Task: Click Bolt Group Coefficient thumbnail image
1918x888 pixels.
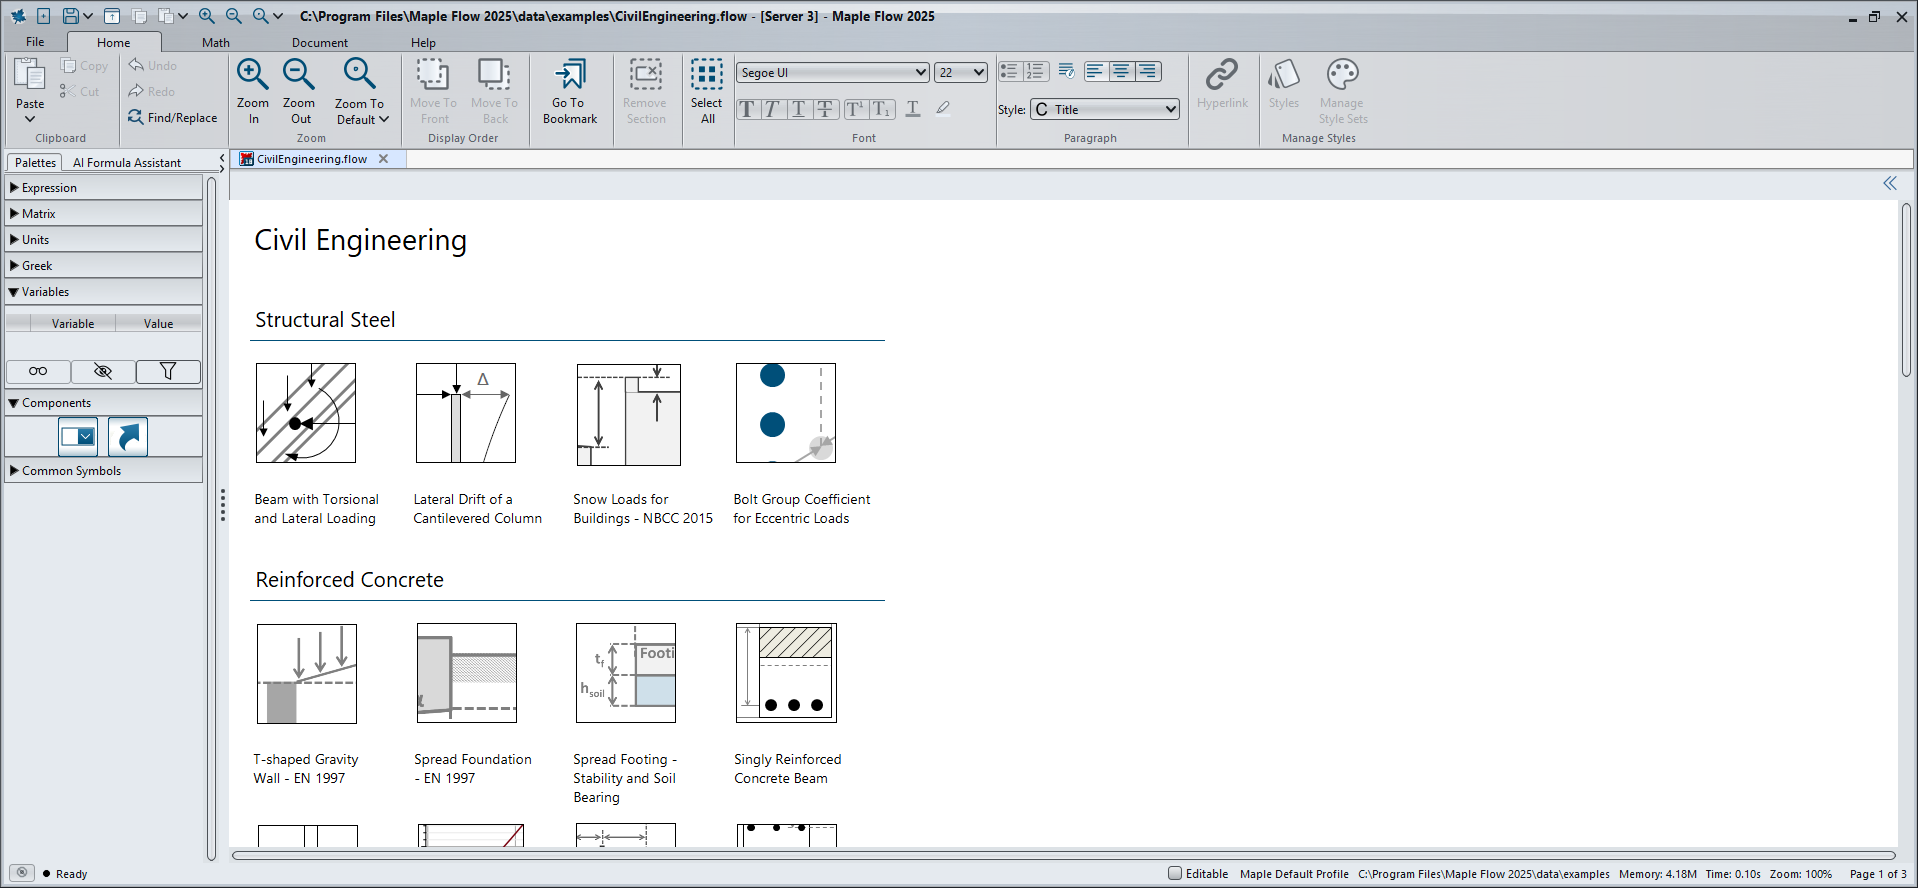Action: click(785, 413)
